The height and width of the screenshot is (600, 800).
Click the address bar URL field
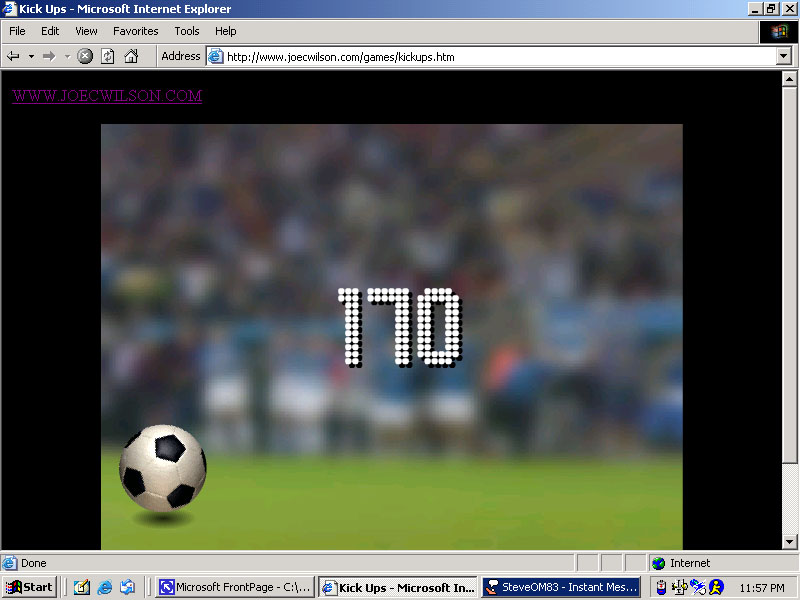(x=495, y=57)
